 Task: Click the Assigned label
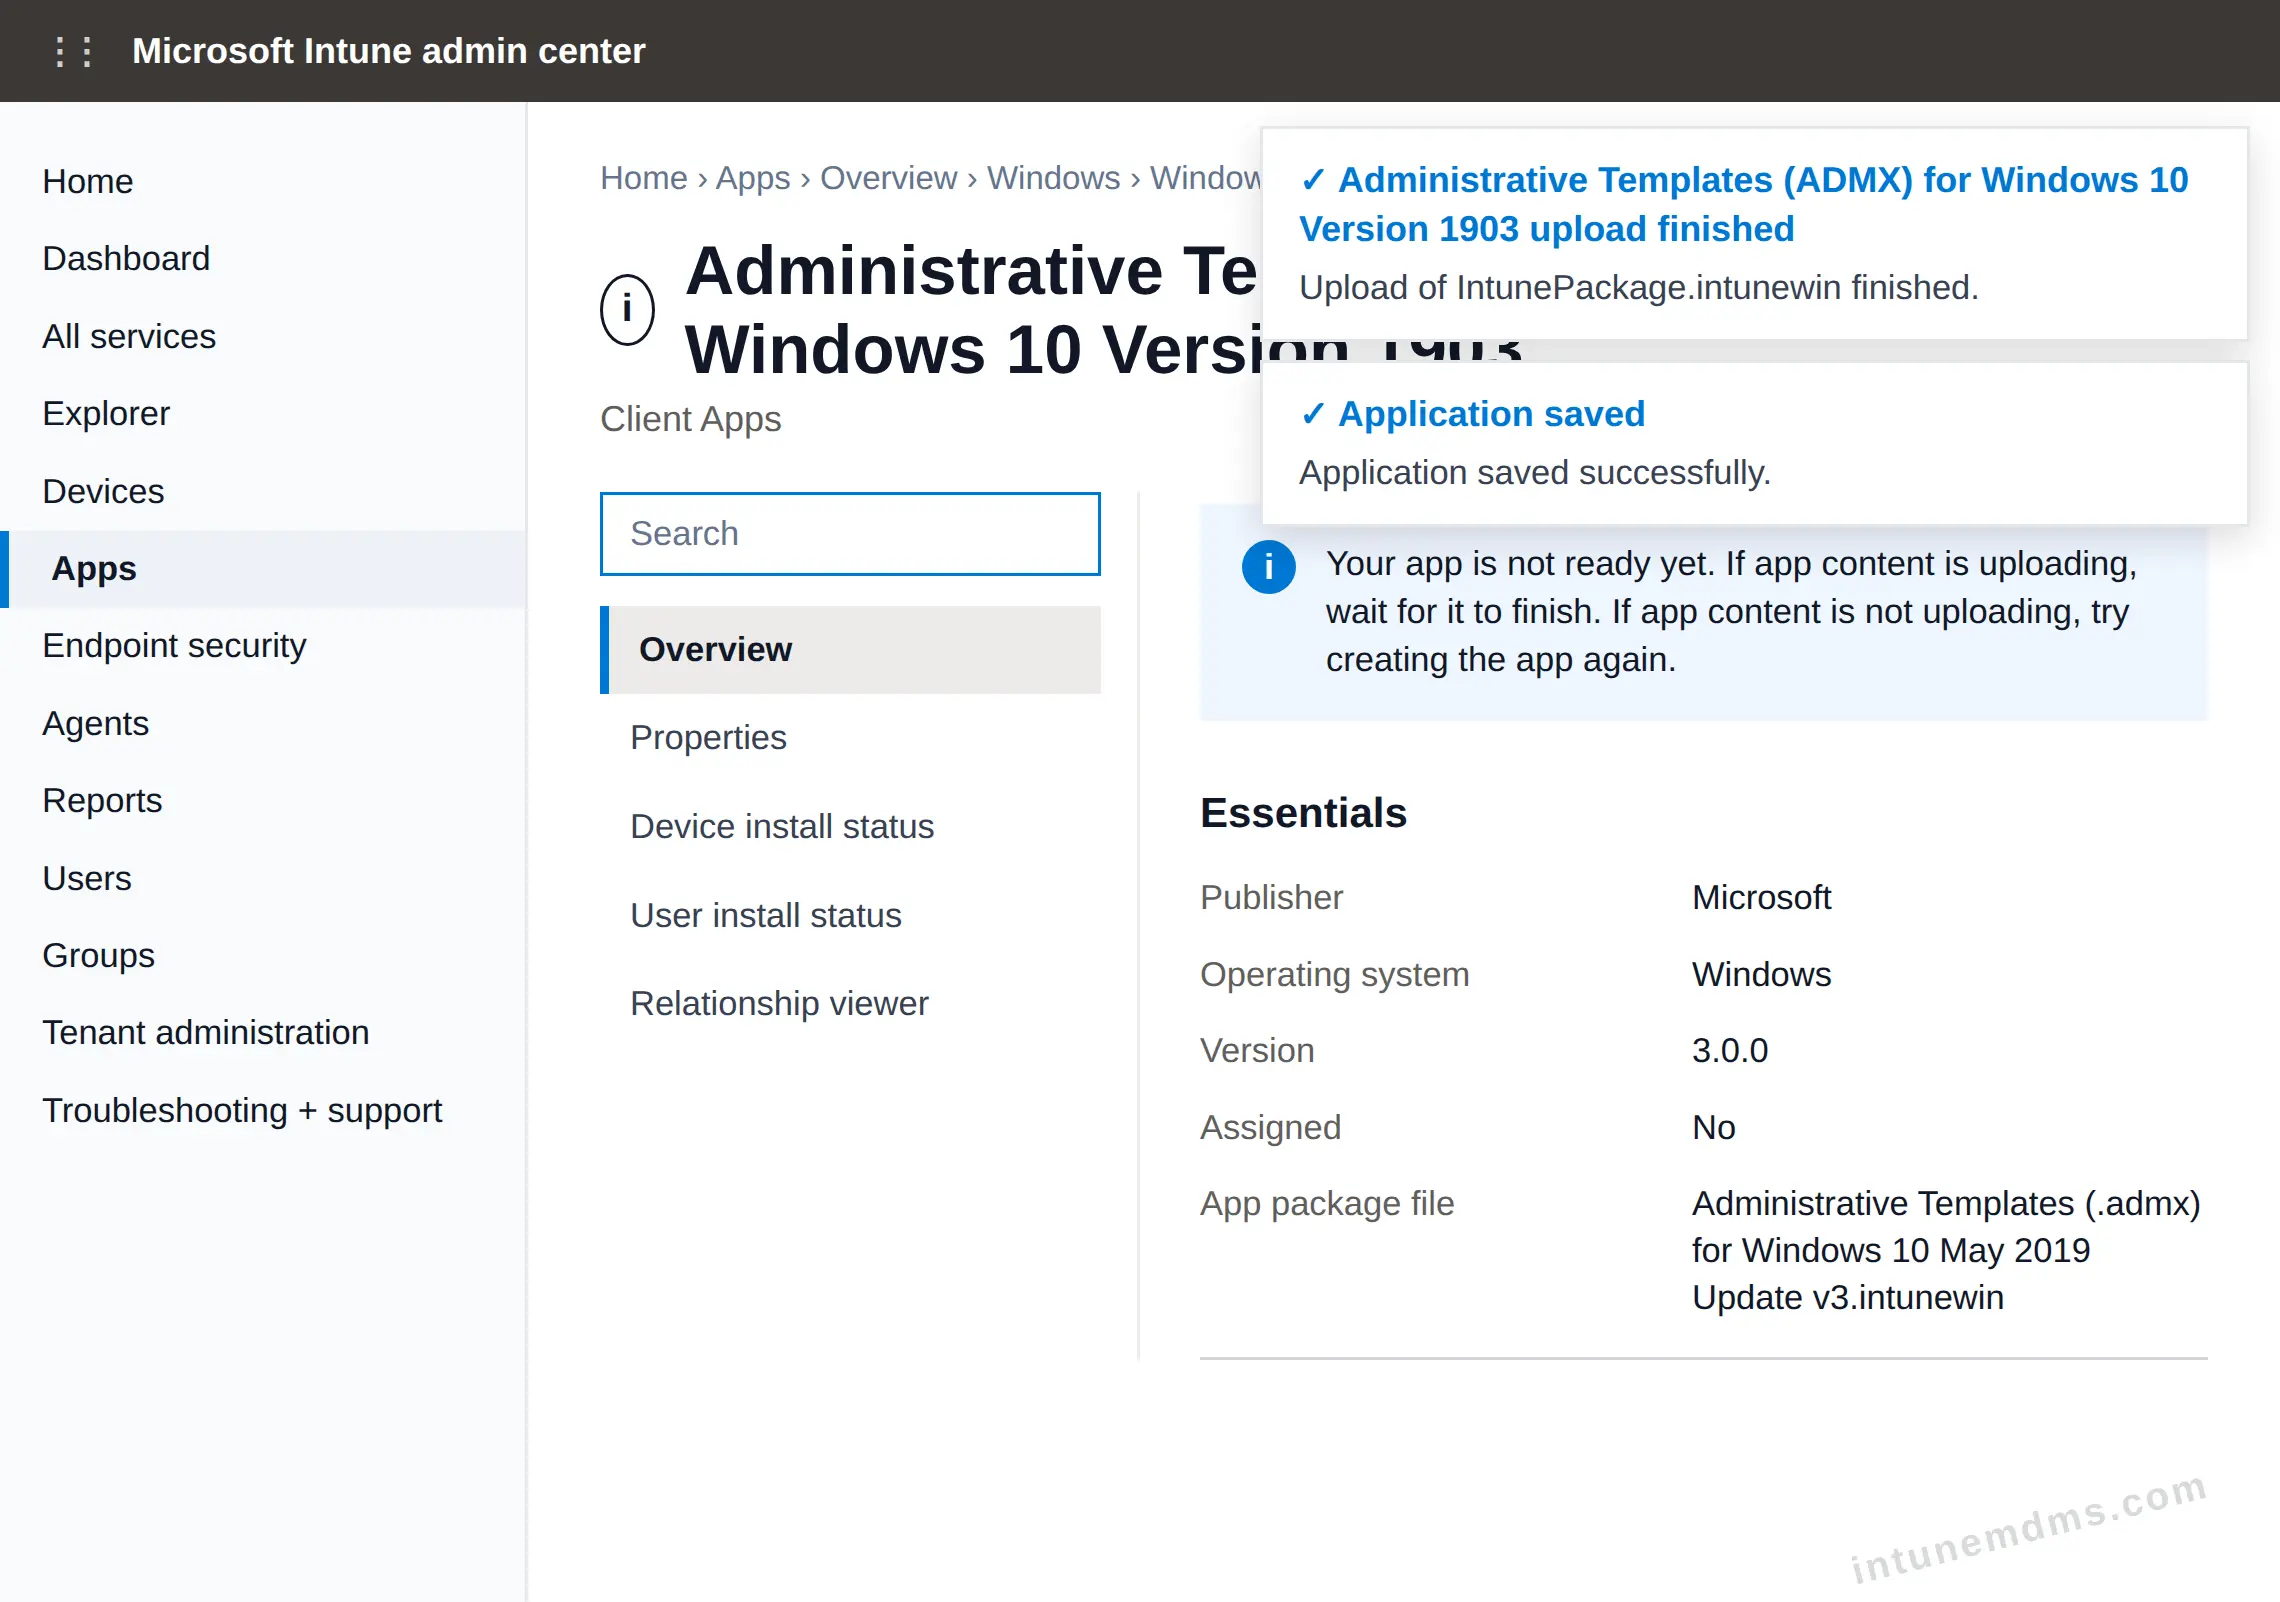[x=1270, y=1127]
